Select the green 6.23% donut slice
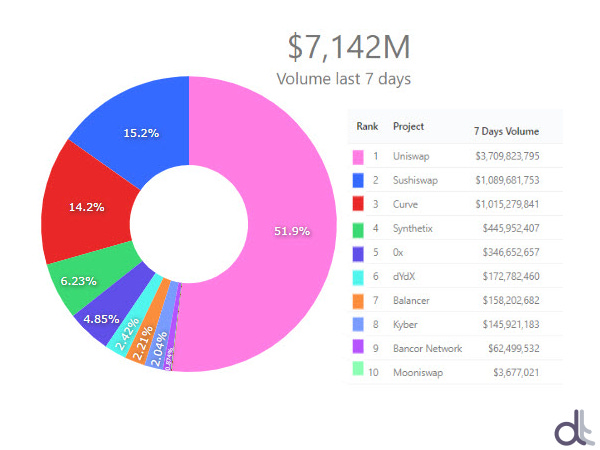 pyautogui.click(x=92, y=279)
